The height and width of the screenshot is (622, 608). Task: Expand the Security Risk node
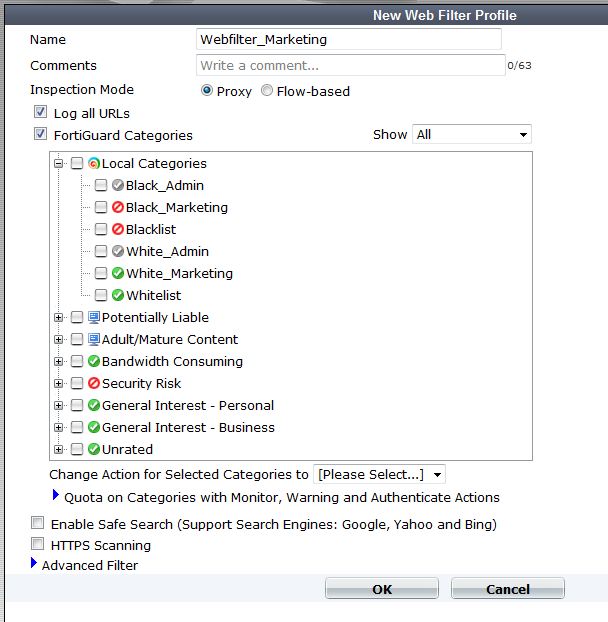pyautogui.click(x=58, y=383)
